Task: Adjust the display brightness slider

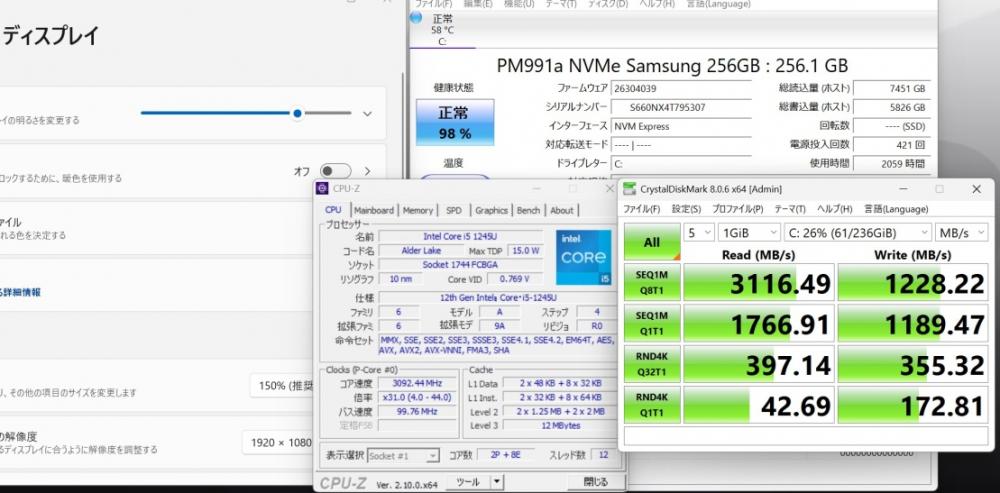Action: (x=246, y=113)
